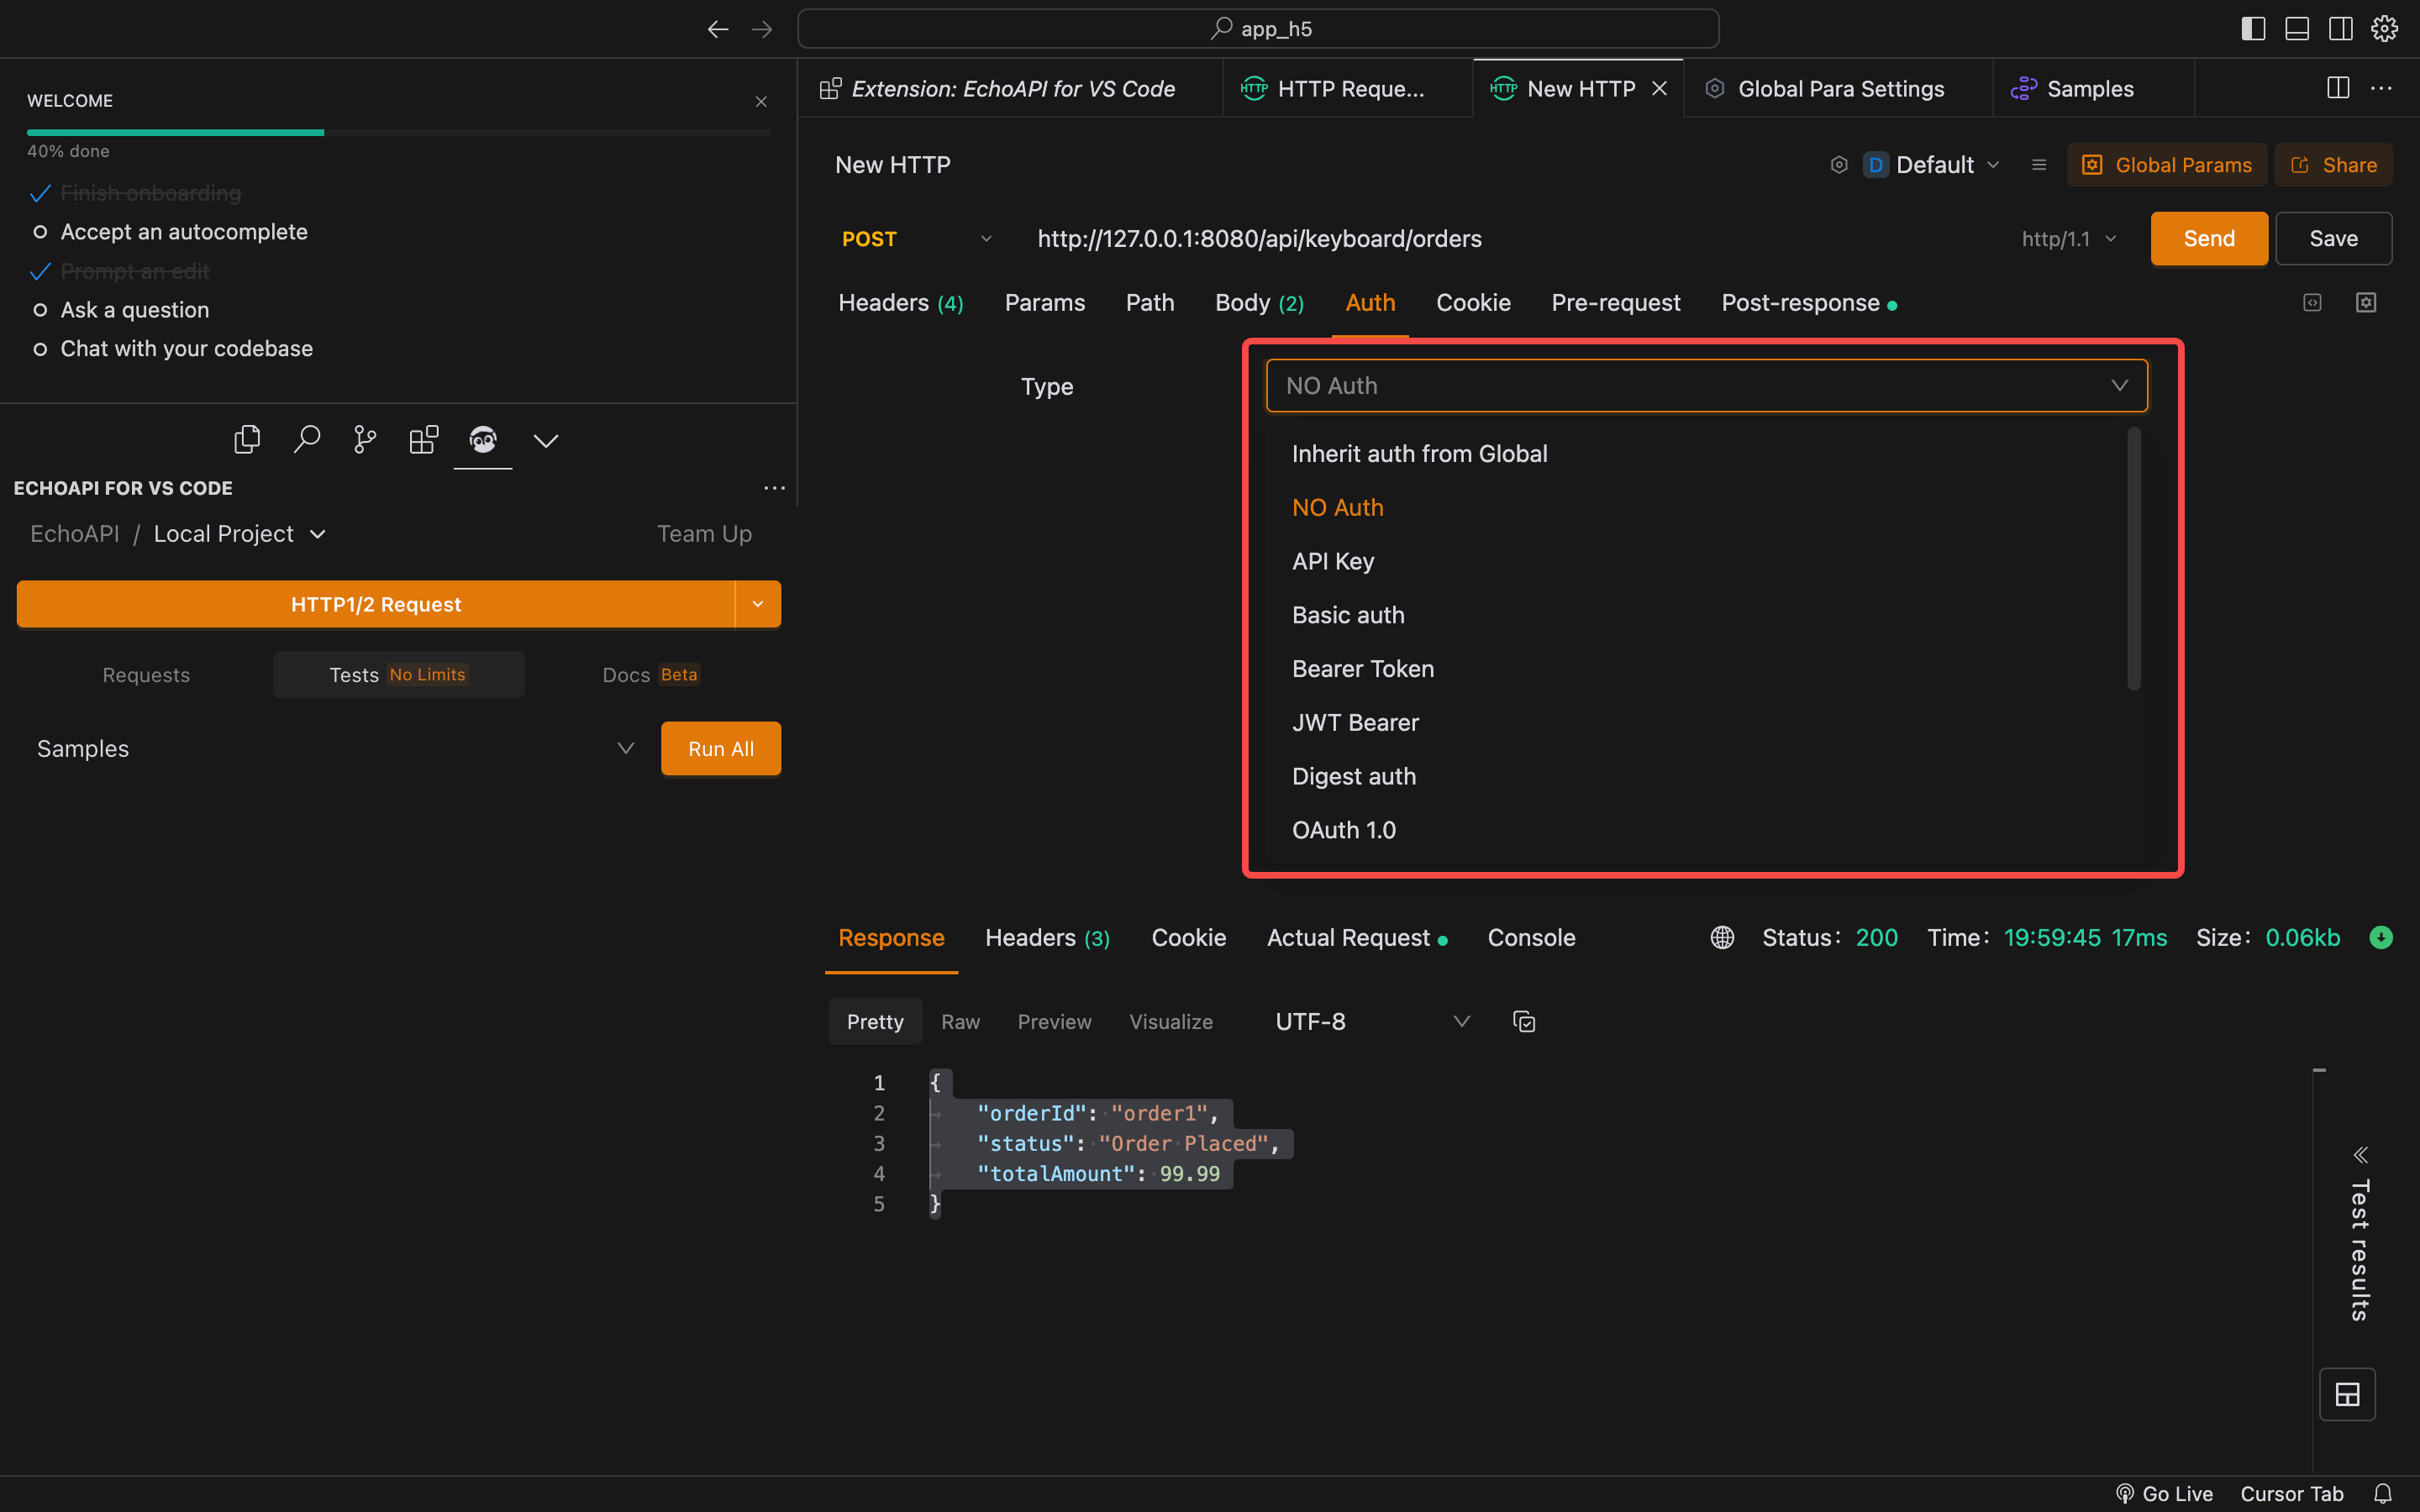The height and width of the screenshot is (1512, 2420).
Task: Open Extensions blocks icon
Action: pos(424,440)
